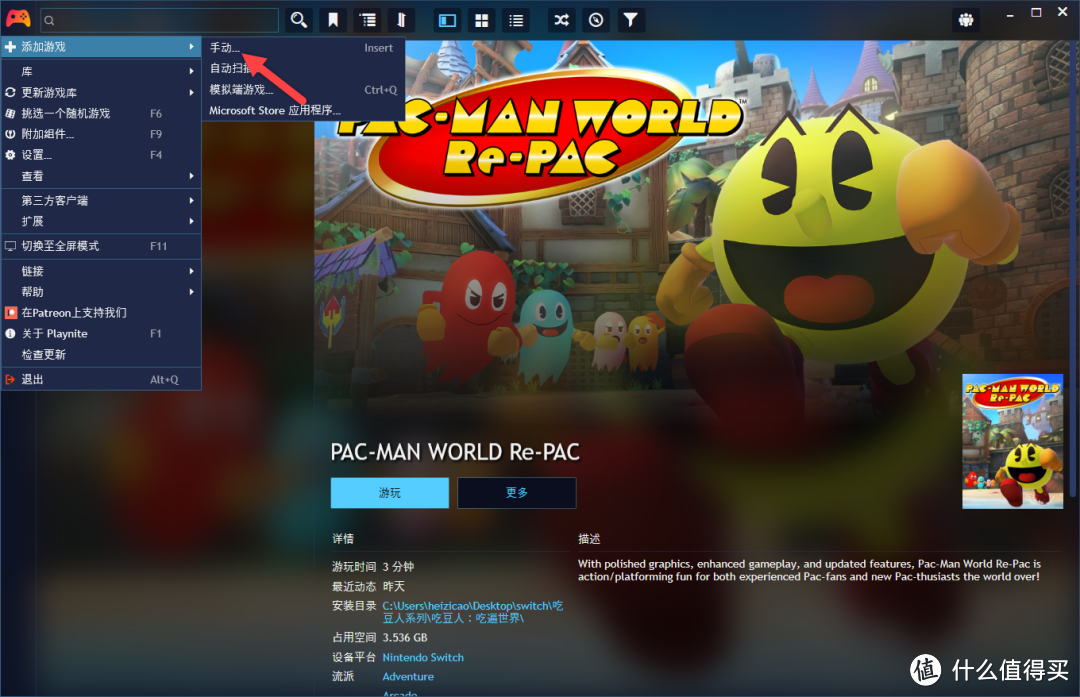Expand the 链接 submenu
1080x697 pixels.
pyautogui.click(x=101, y=271)
